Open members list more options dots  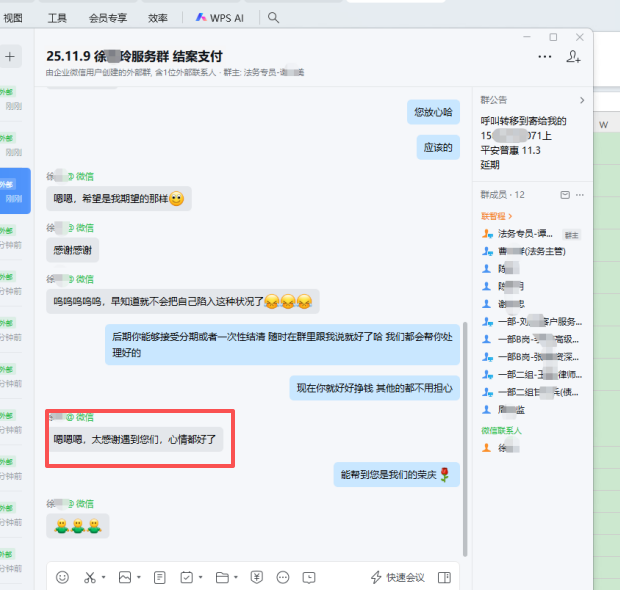pyautogui.click(x=580, y=195)
